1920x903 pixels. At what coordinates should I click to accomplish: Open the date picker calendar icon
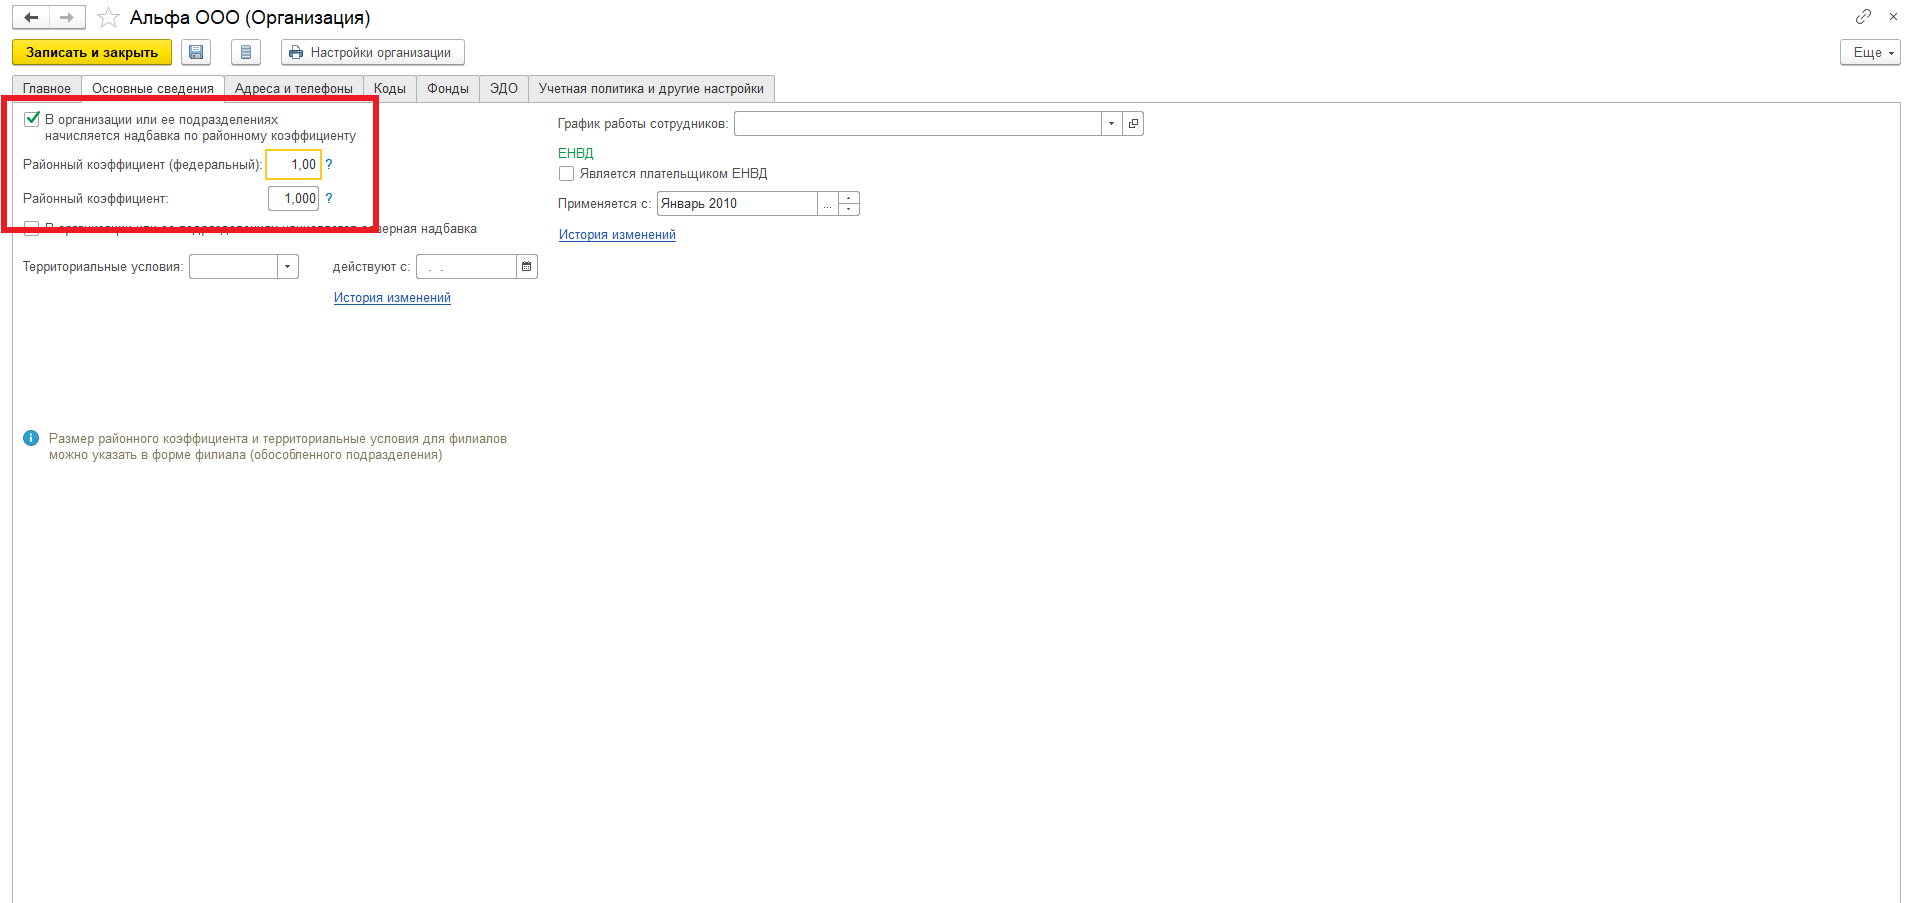(527, 266)
